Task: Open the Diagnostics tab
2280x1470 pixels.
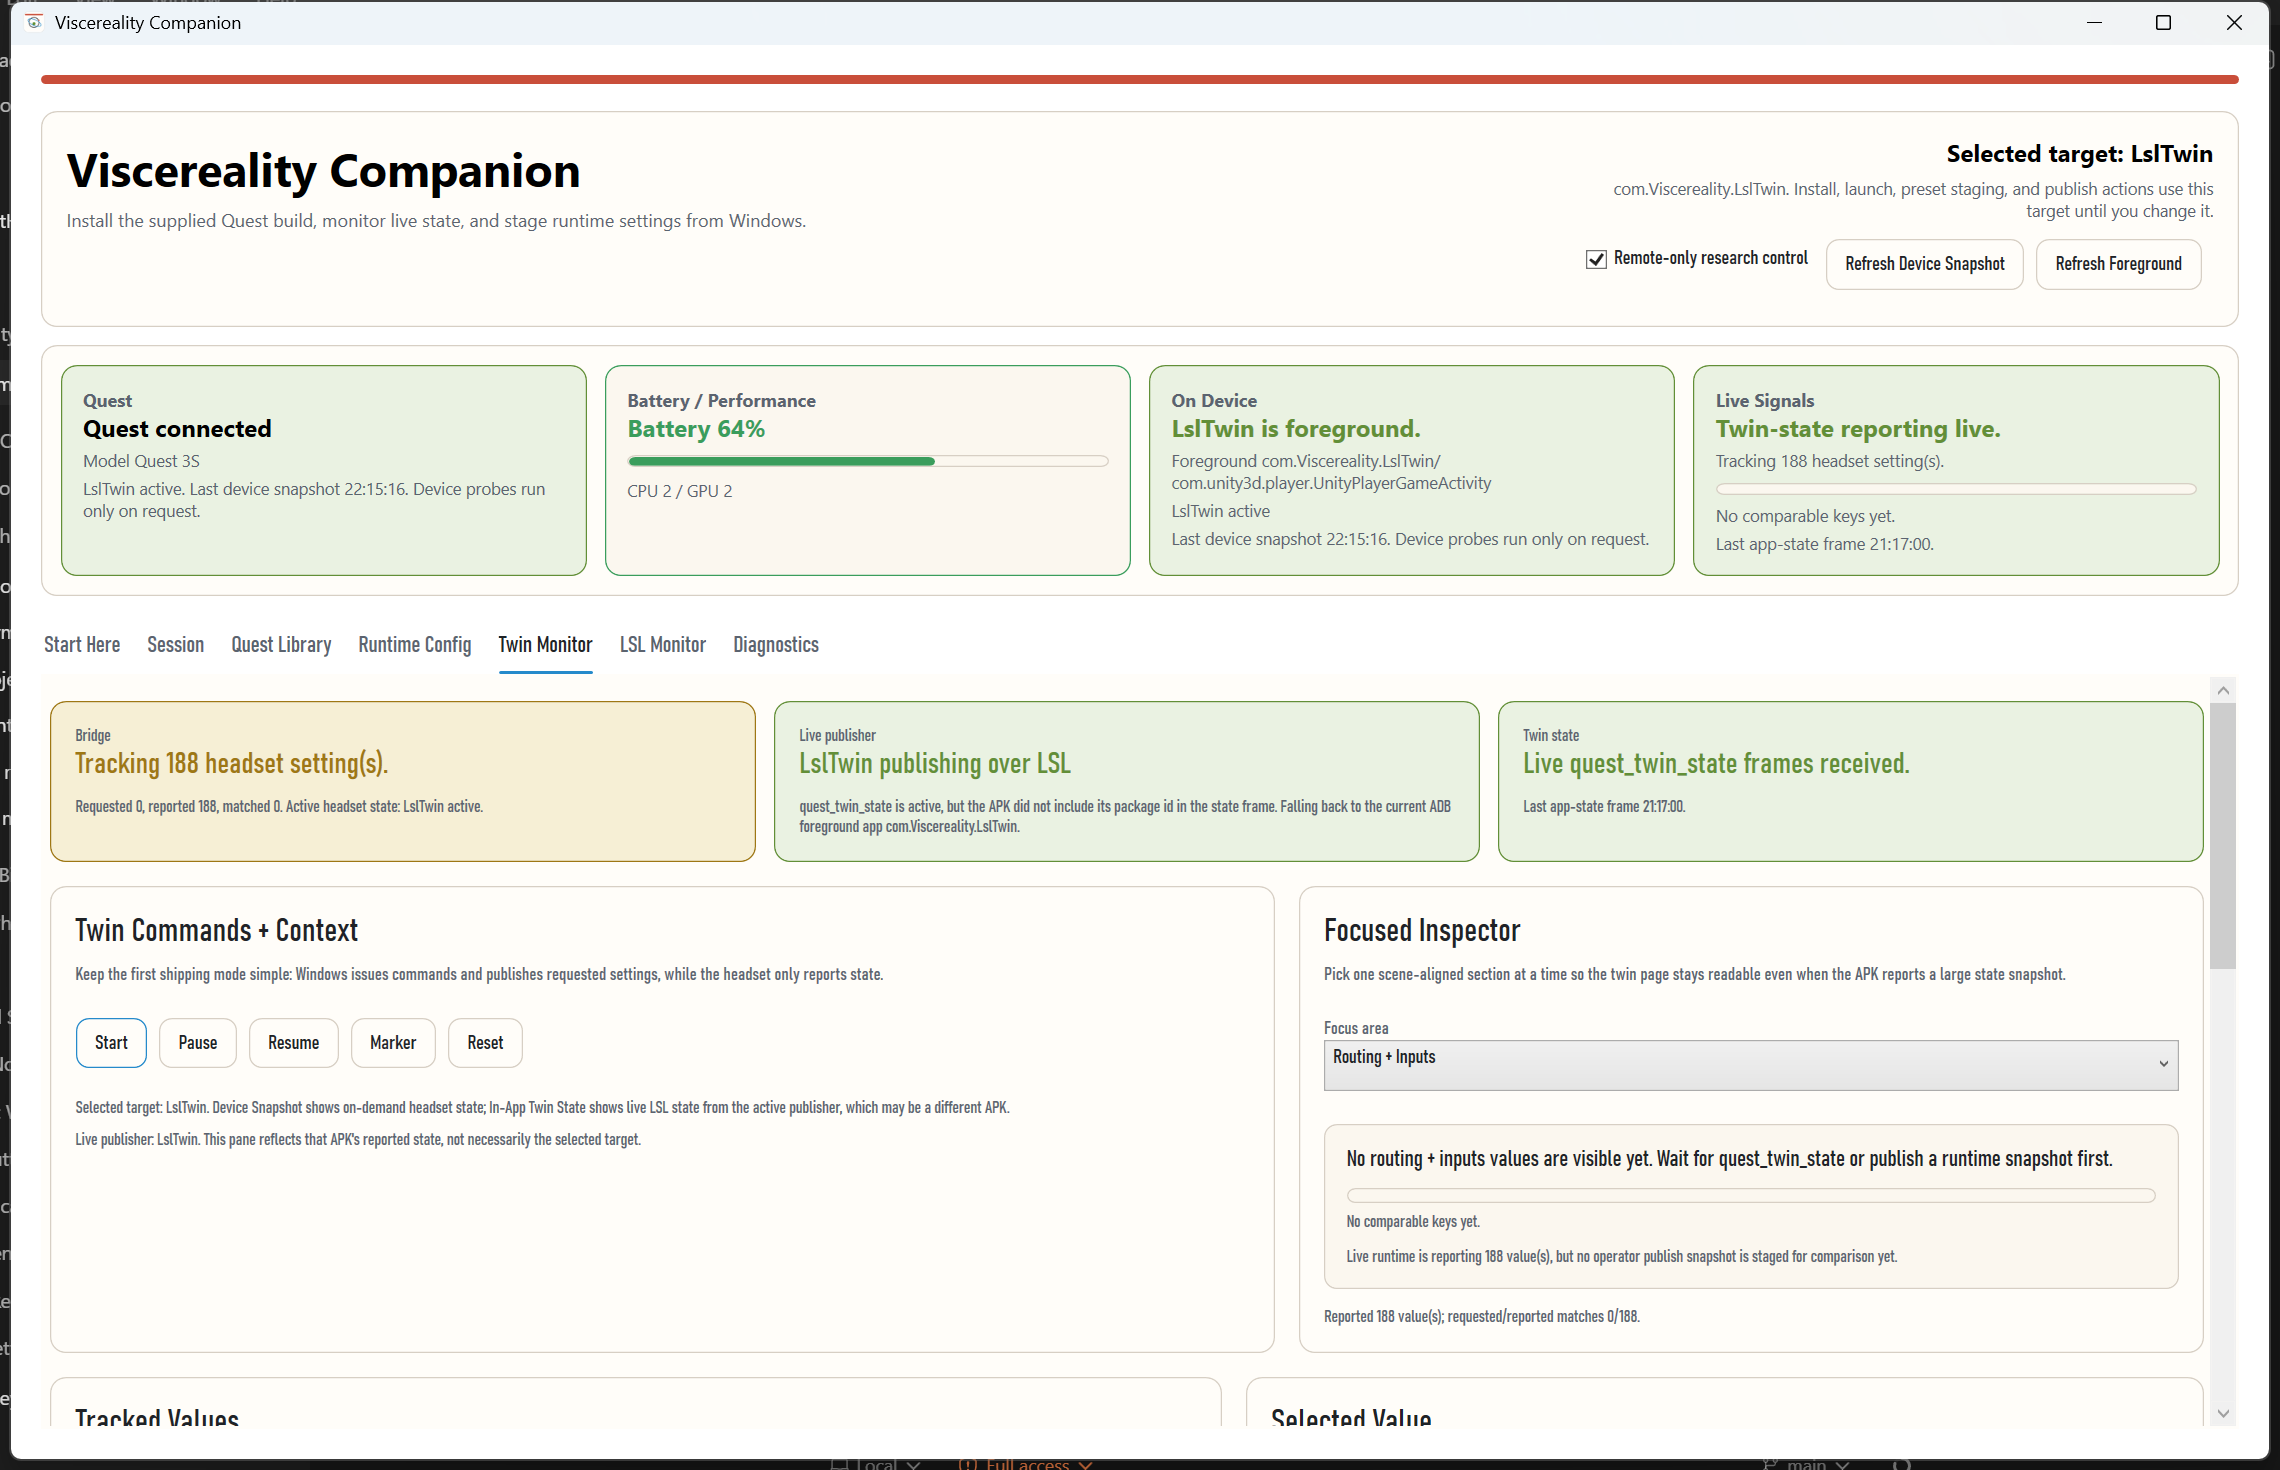Action: point(776,645)
